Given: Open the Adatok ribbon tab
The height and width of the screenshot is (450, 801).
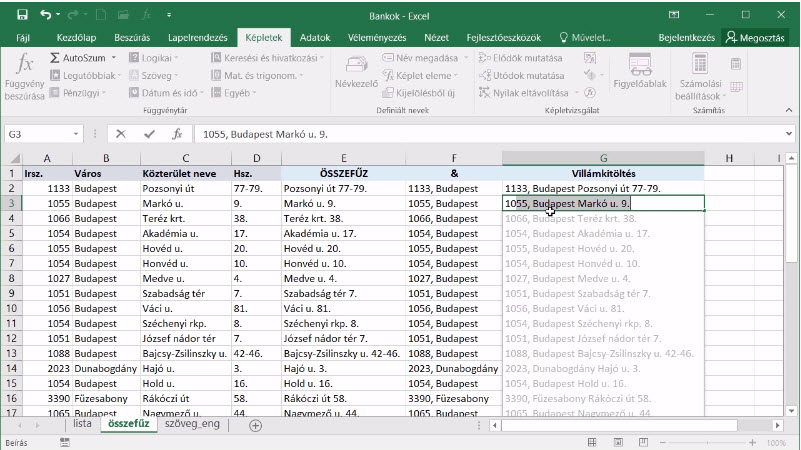Looking at the screenshot, I should pyautogui.click(x=315, y=37).
